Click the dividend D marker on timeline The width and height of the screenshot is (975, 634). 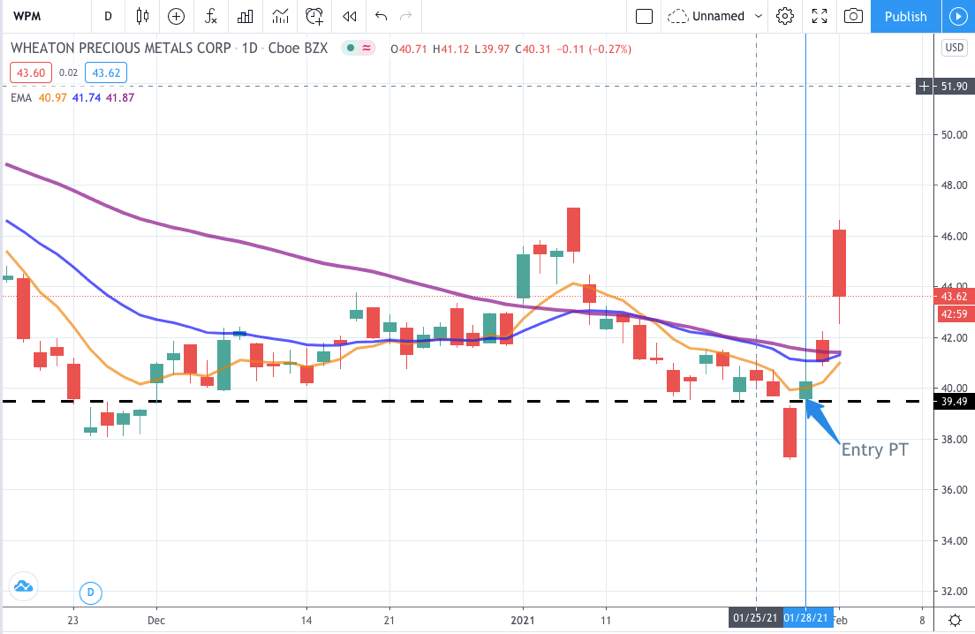[x=91, y=592]
